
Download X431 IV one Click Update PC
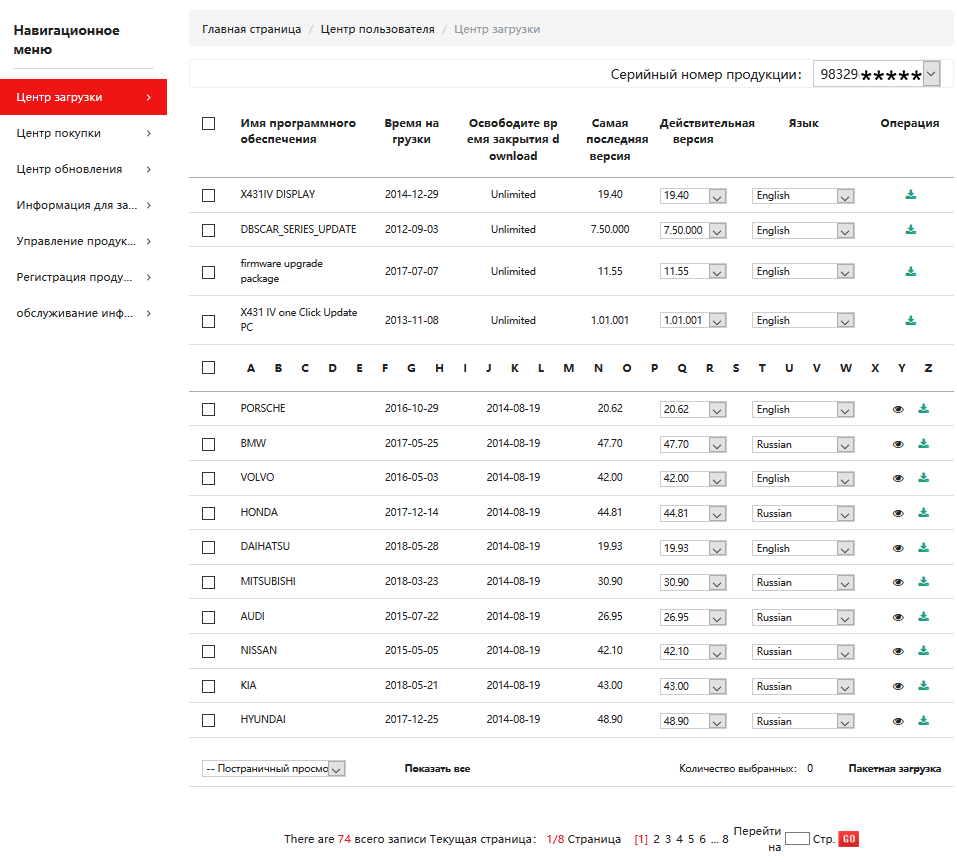[911, 320]
